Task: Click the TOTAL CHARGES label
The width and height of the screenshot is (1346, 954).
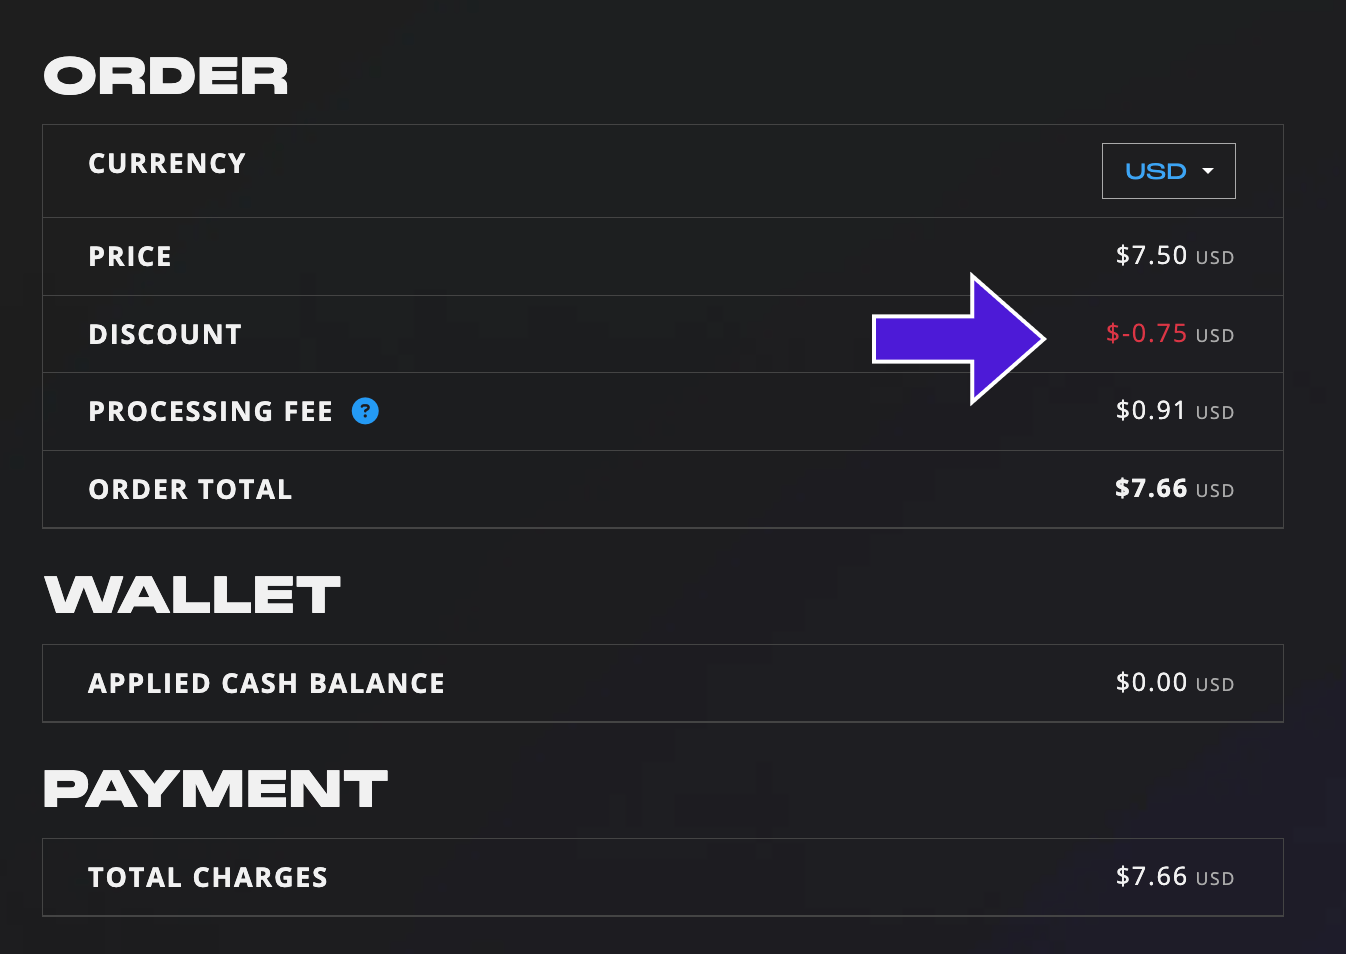Action: coord(208,877)
